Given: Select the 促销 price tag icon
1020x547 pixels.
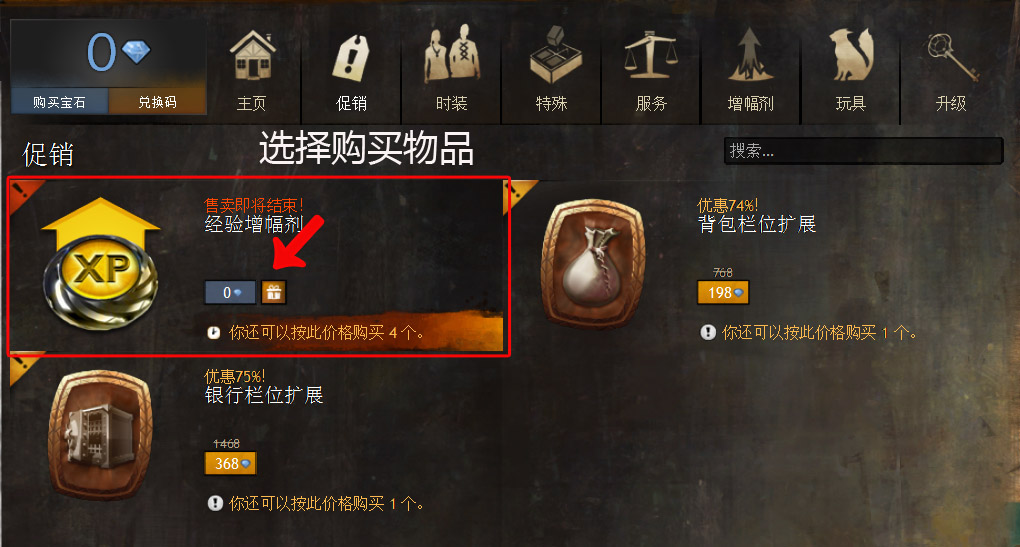Looking at the screenshot, I should coord(351,58).
